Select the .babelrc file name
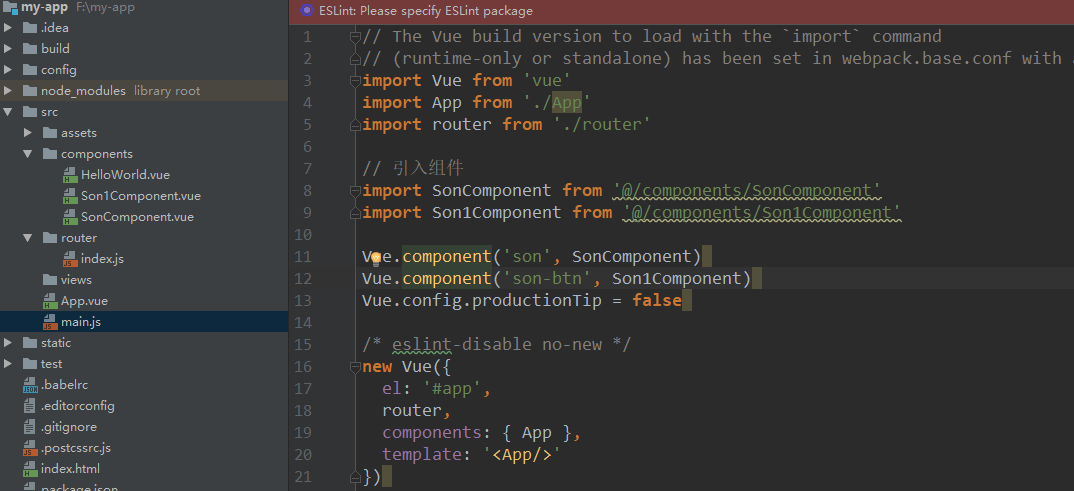This screenshot has height=491, width=1074. point(64,385)
